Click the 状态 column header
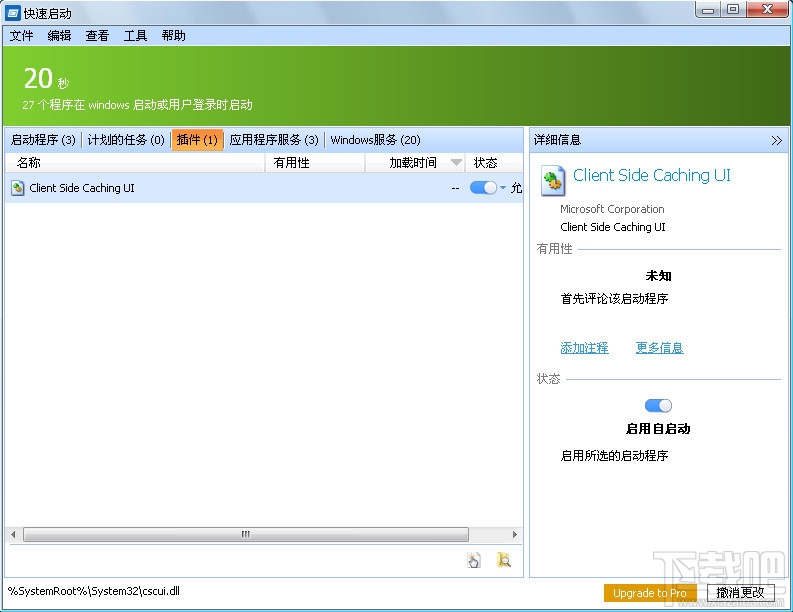Image resolution: width=793 pixels, height=612 pixels. tap(494, 163)
